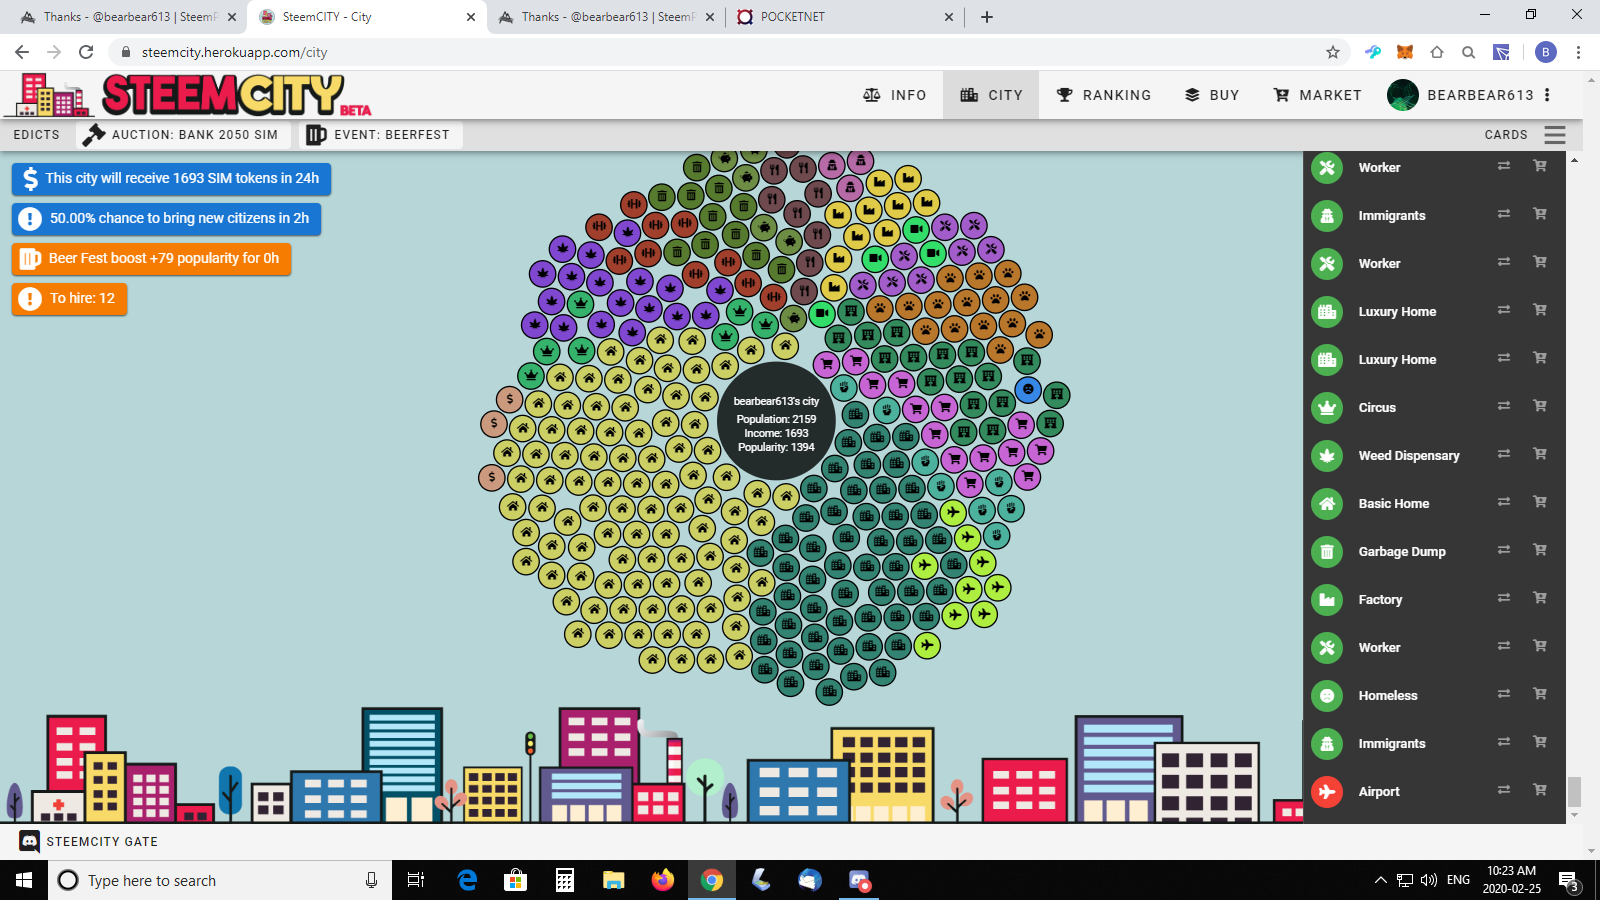Switch to the POCKETNET browser tab
Image resolution: width=1600 pixels, height=900 pixels.
845,17
